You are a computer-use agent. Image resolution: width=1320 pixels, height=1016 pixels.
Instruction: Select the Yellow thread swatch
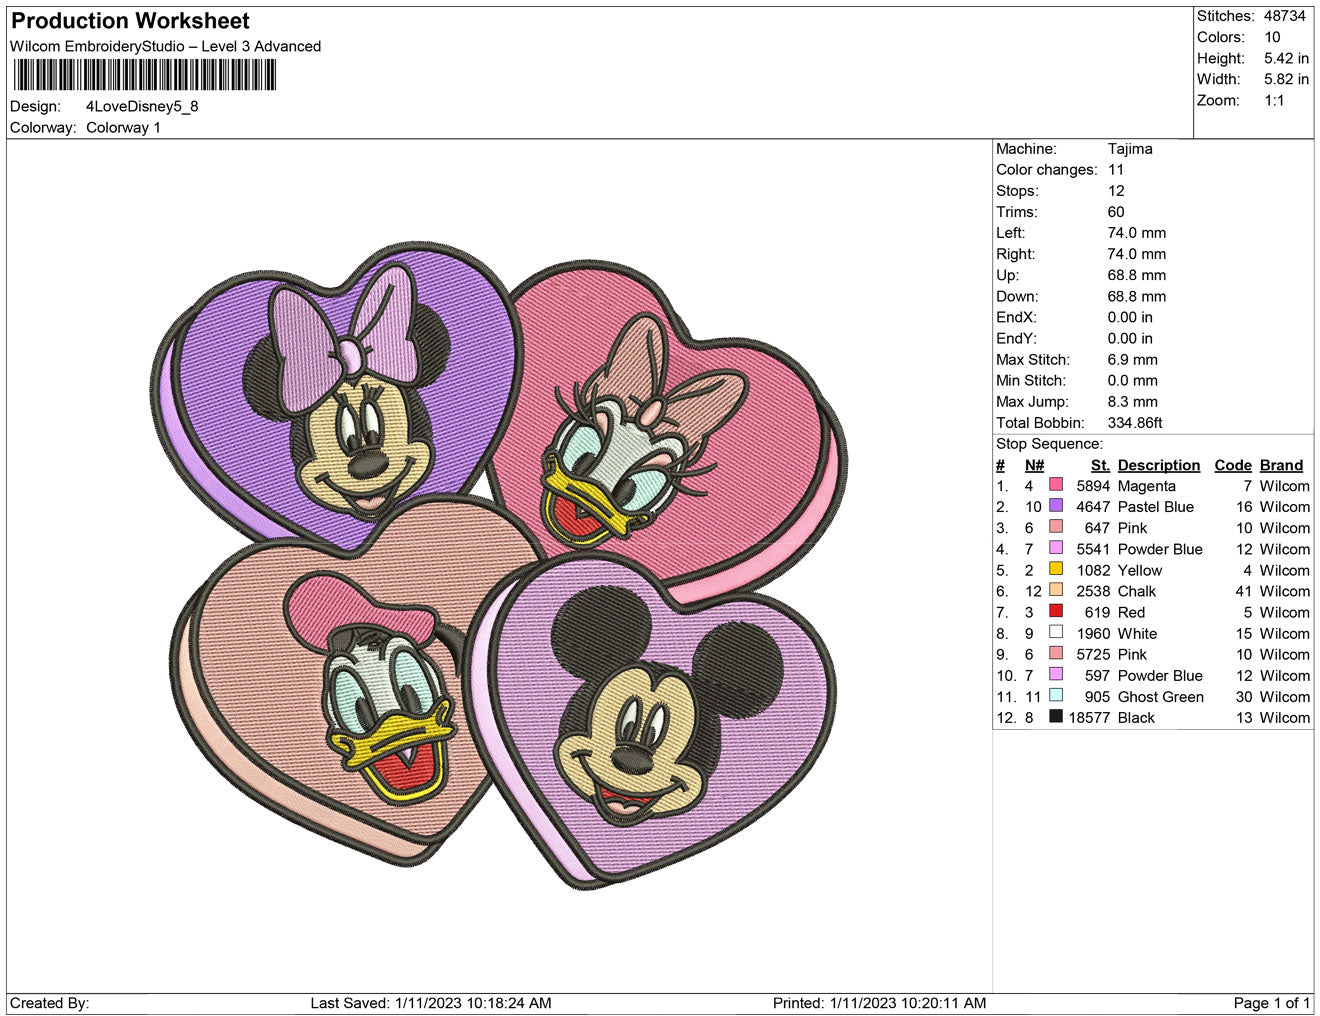(x=1055, y=569)
